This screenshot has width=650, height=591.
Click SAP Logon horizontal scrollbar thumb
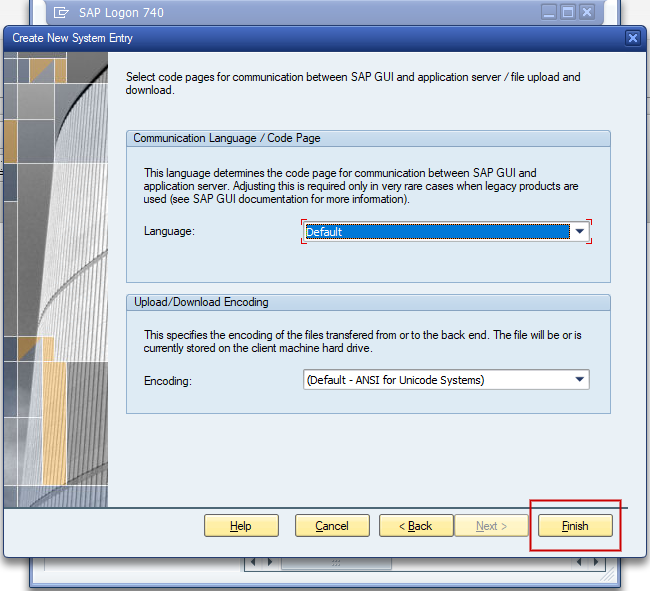(336, 563)
